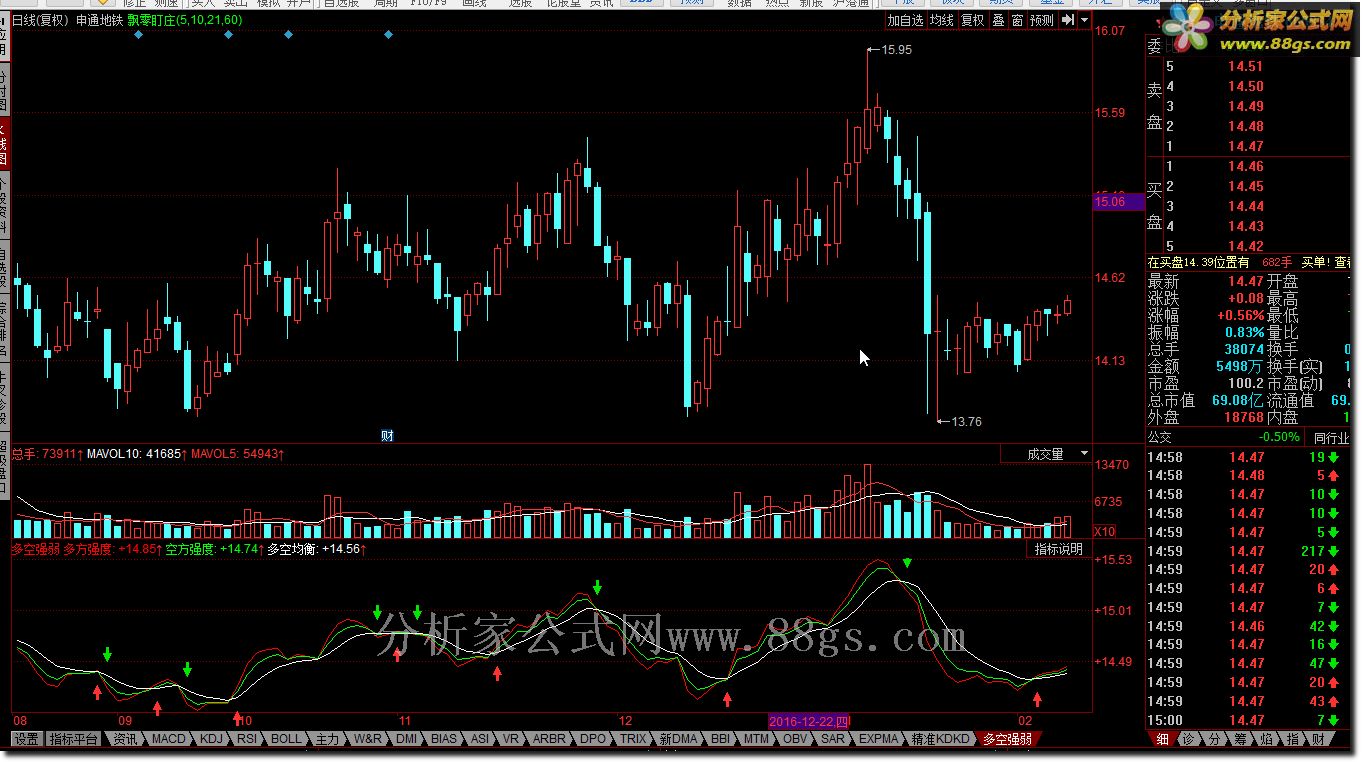Screen dimensions: 1362x762
Task: Click buy level 1 price 14.46
Action: point(1246,167)
